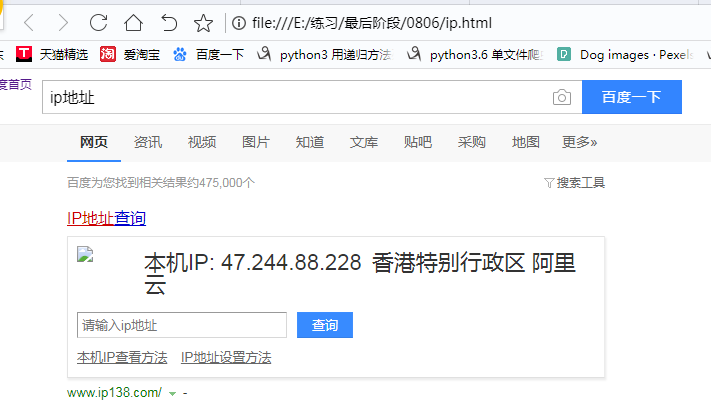Click the blue Baidu paw icon
The width and height of the screenshot is (711, 415).
tap(180, 54)
